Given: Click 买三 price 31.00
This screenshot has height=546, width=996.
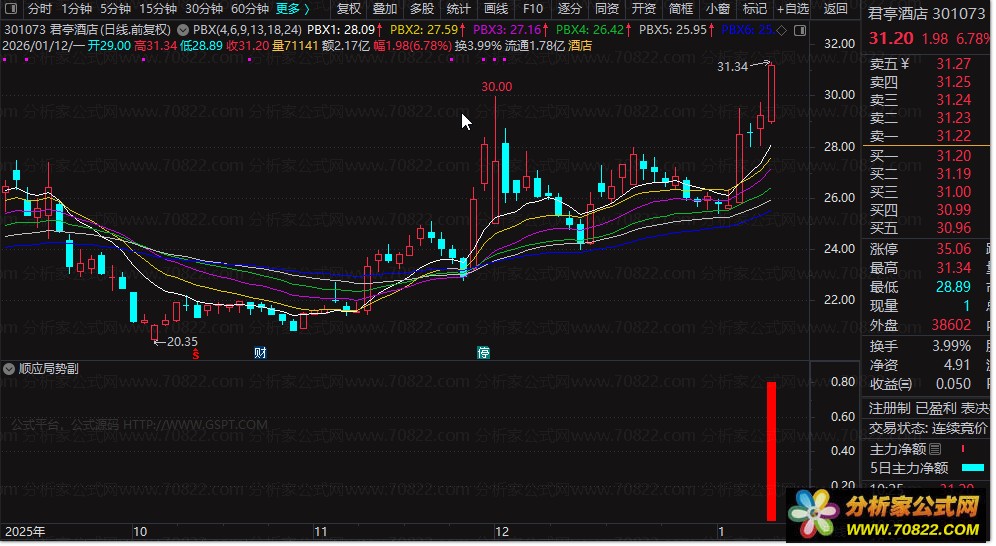Looking at the screenshot, I should tap(953, 192).
